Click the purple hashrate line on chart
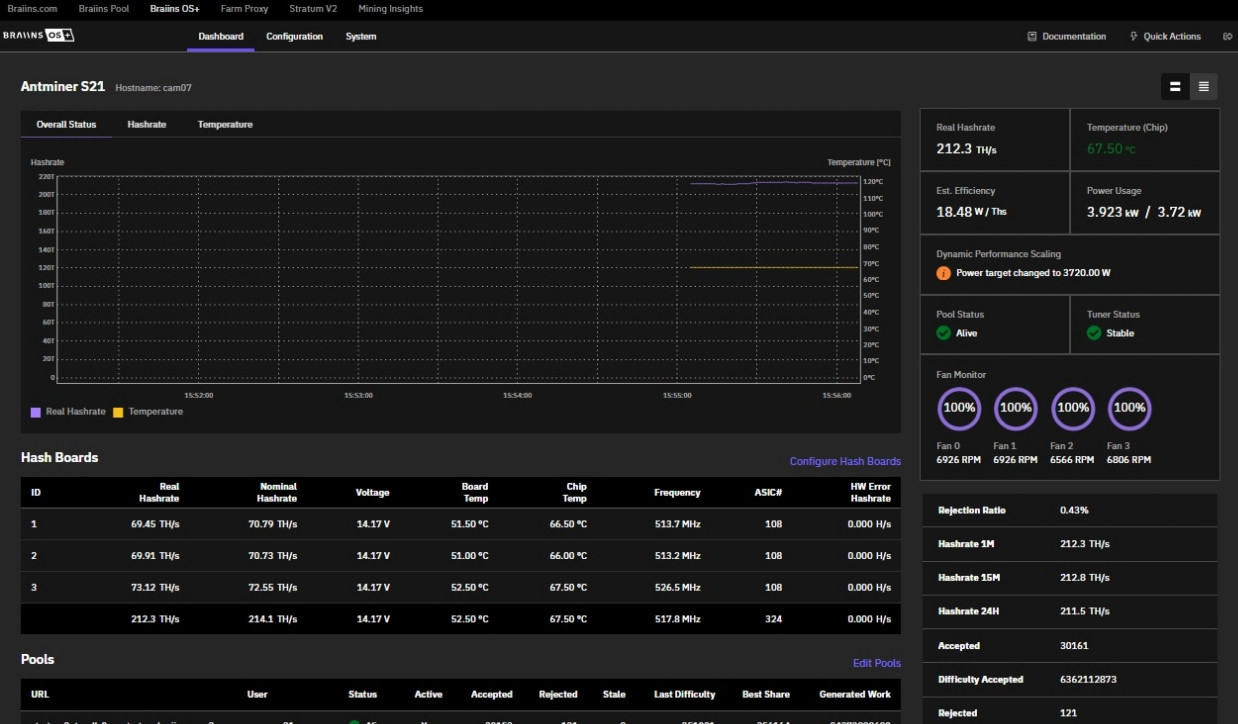 point(773,183)
